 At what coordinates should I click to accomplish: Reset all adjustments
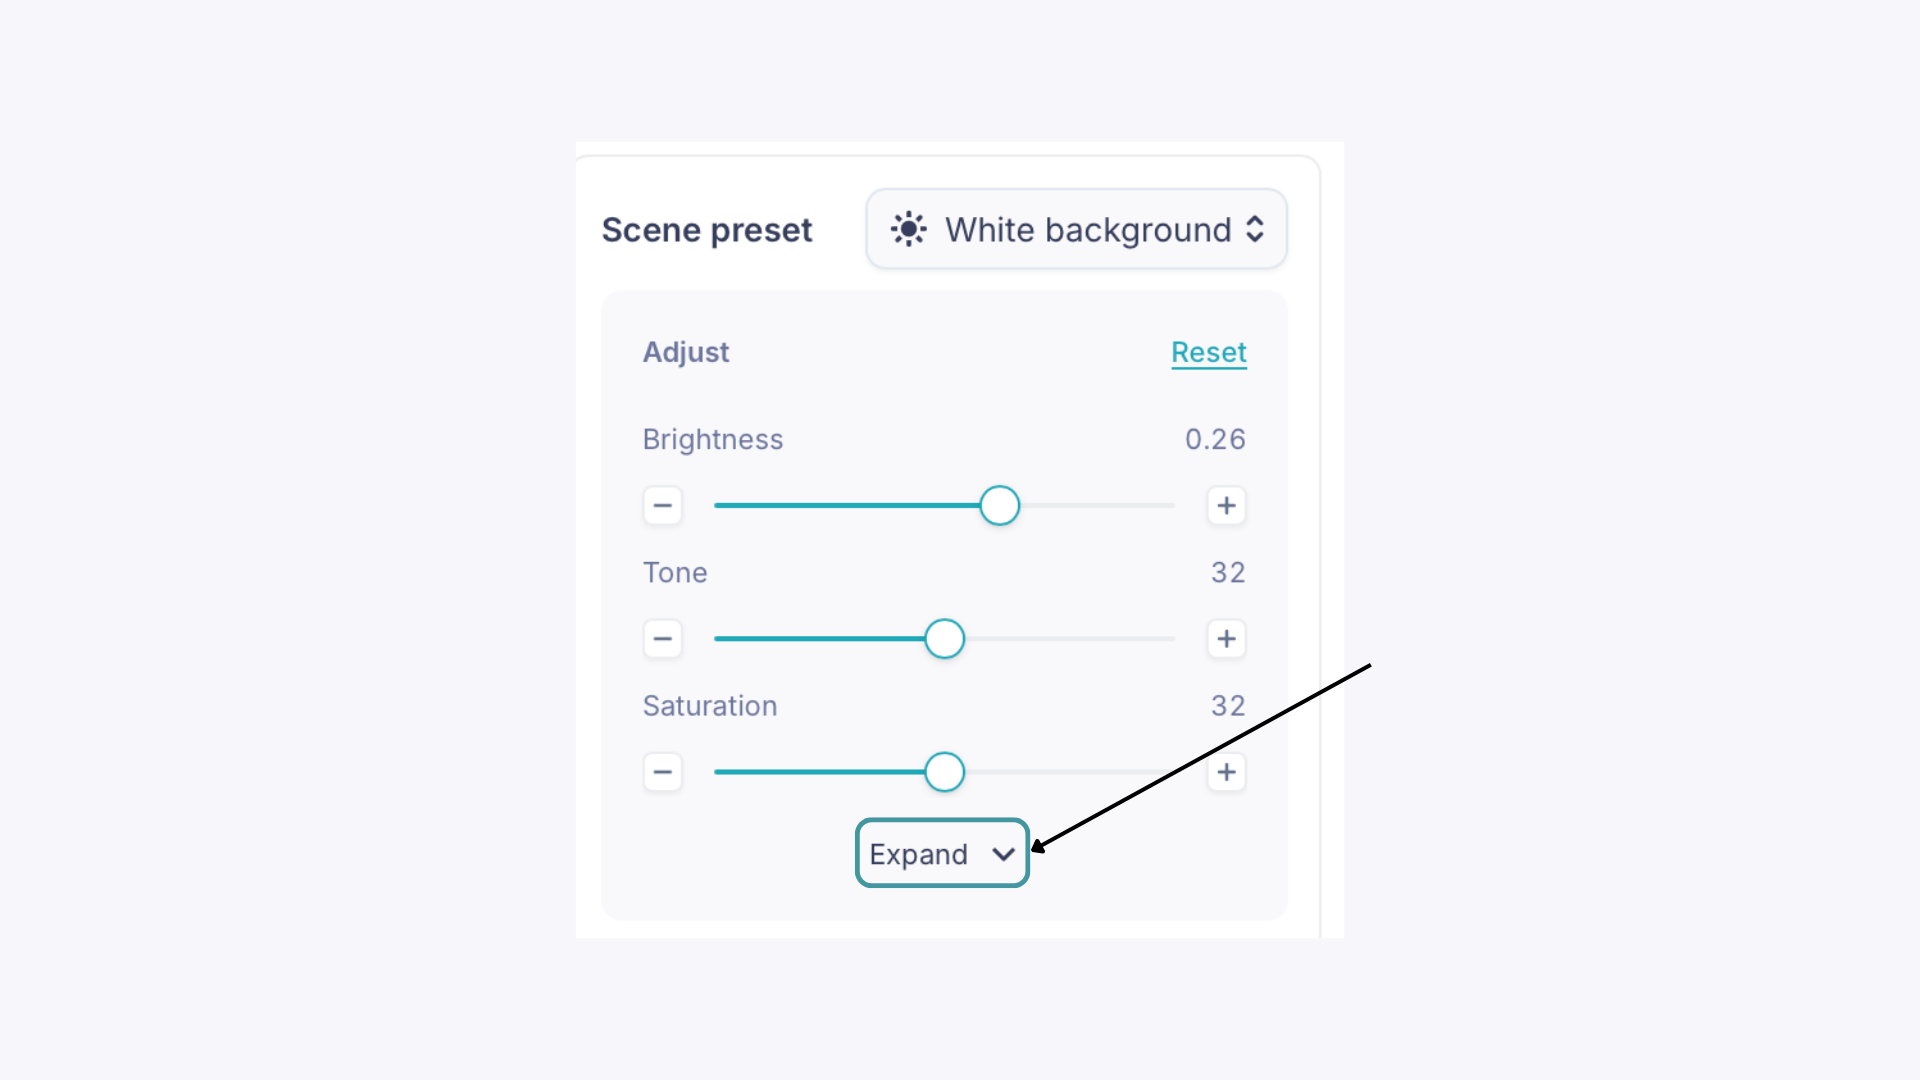click(x=1208, y=353)
